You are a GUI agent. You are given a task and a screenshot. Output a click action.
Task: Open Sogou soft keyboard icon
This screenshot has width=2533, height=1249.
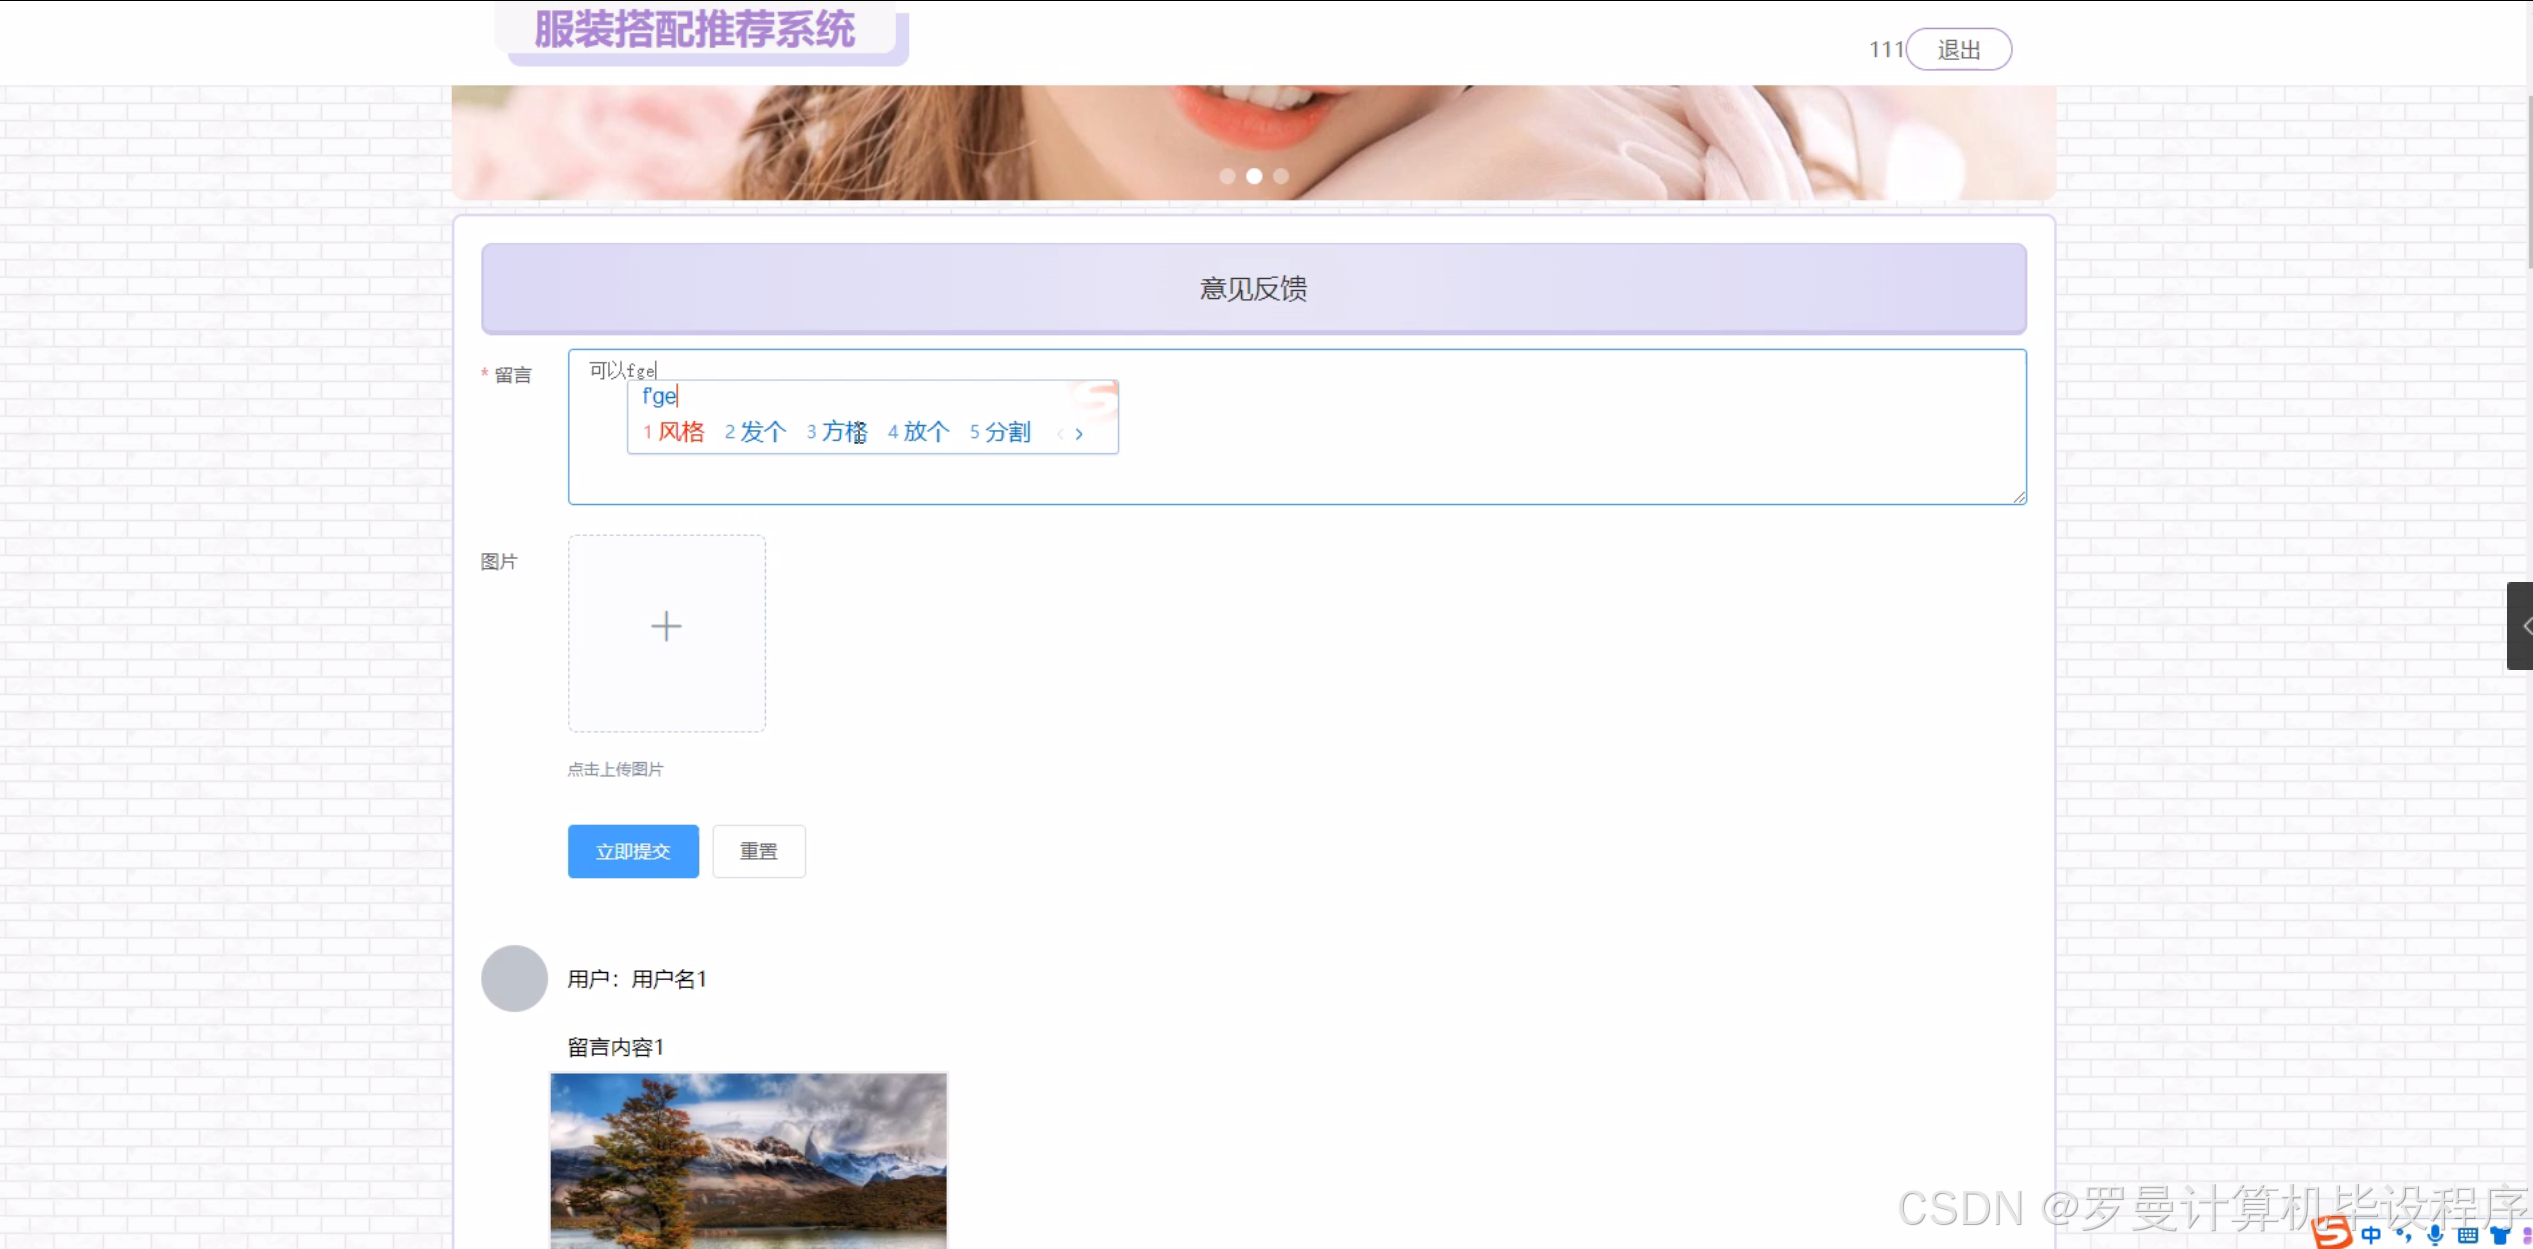tap(2468, 1235)
